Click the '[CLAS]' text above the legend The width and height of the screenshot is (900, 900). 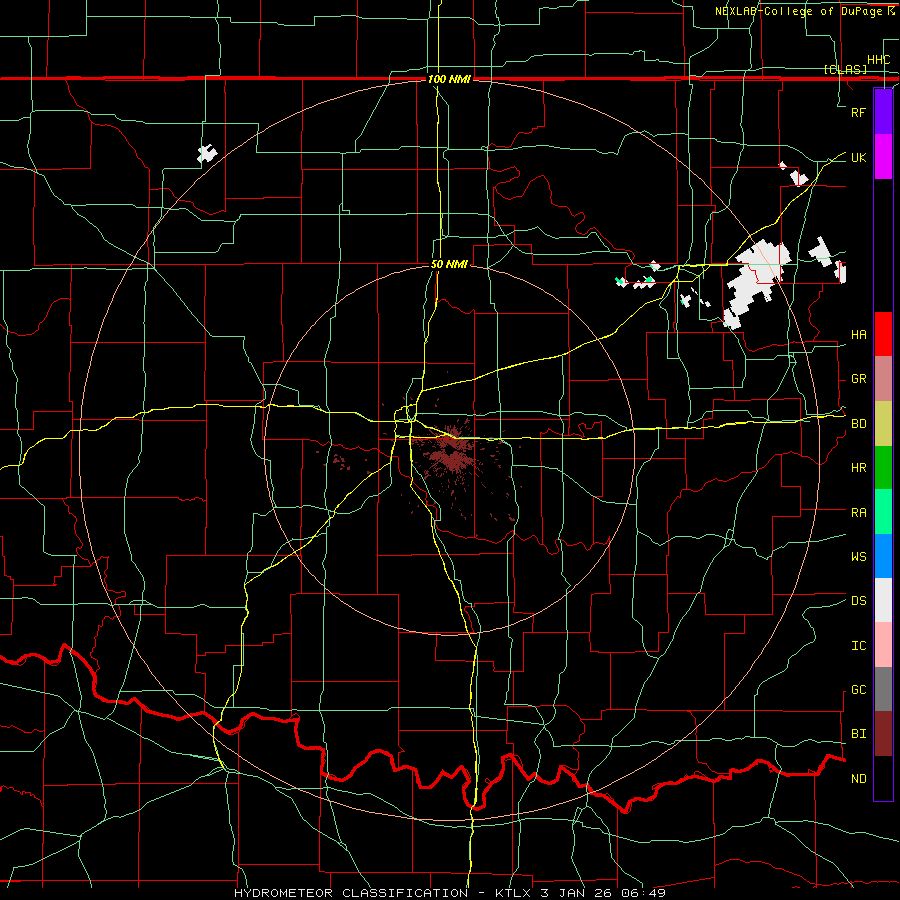click(x=845, y=69)
